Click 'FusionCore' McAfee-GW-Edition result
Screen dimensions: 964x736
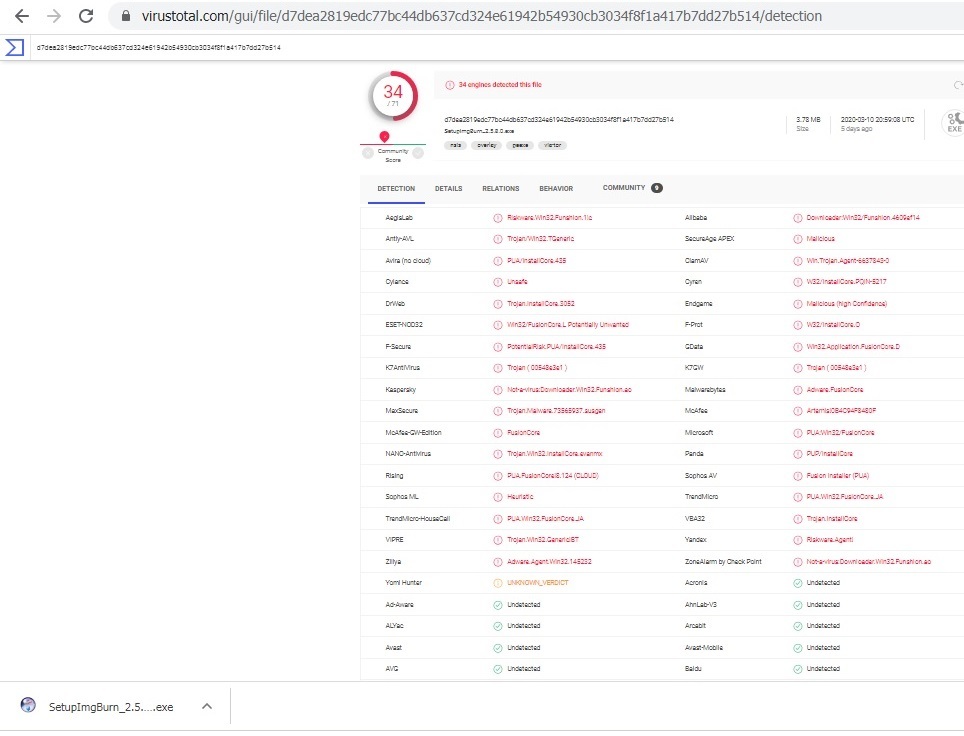click(523, 433)
